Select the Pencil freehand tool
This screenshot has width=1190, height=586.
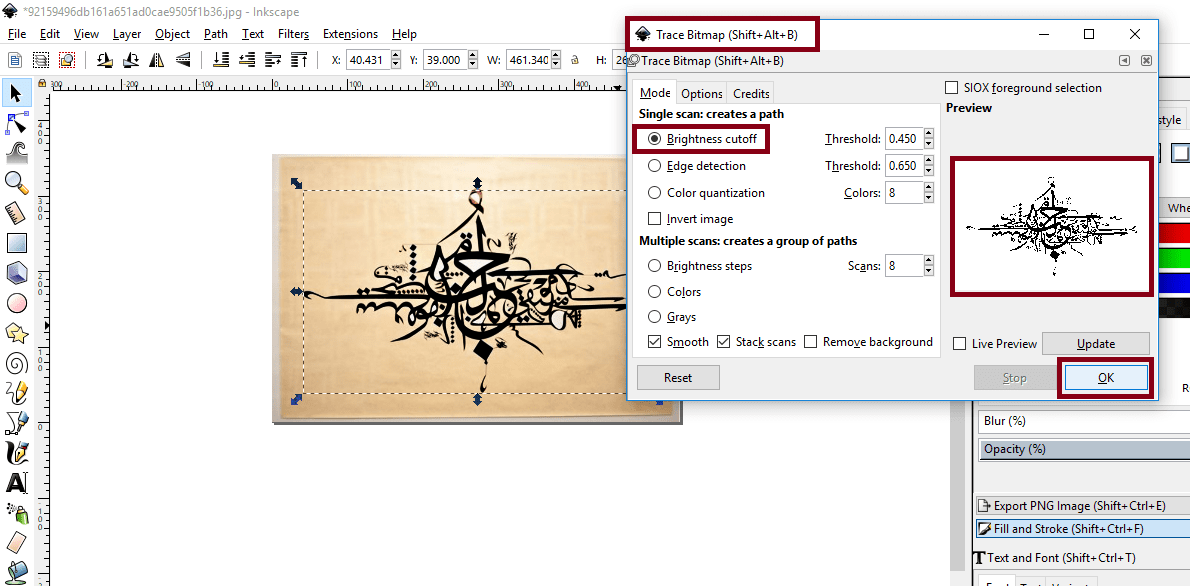click(x=16, y=392)
